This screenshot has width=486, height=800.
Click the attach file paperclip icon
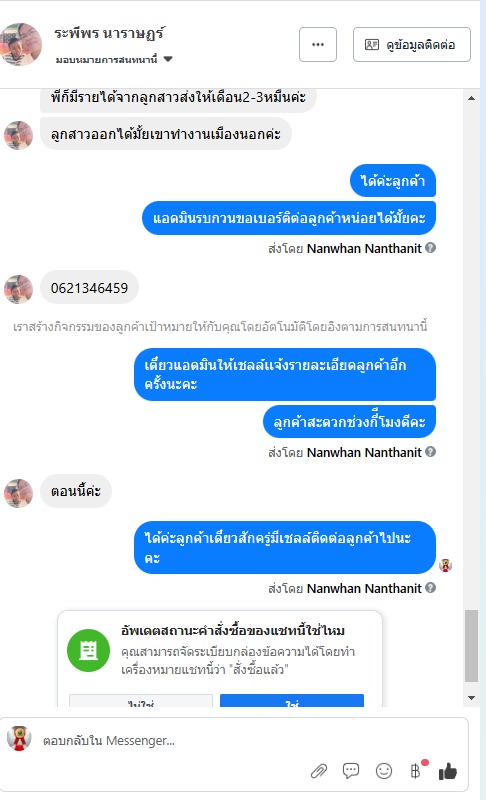click(319, 771)
